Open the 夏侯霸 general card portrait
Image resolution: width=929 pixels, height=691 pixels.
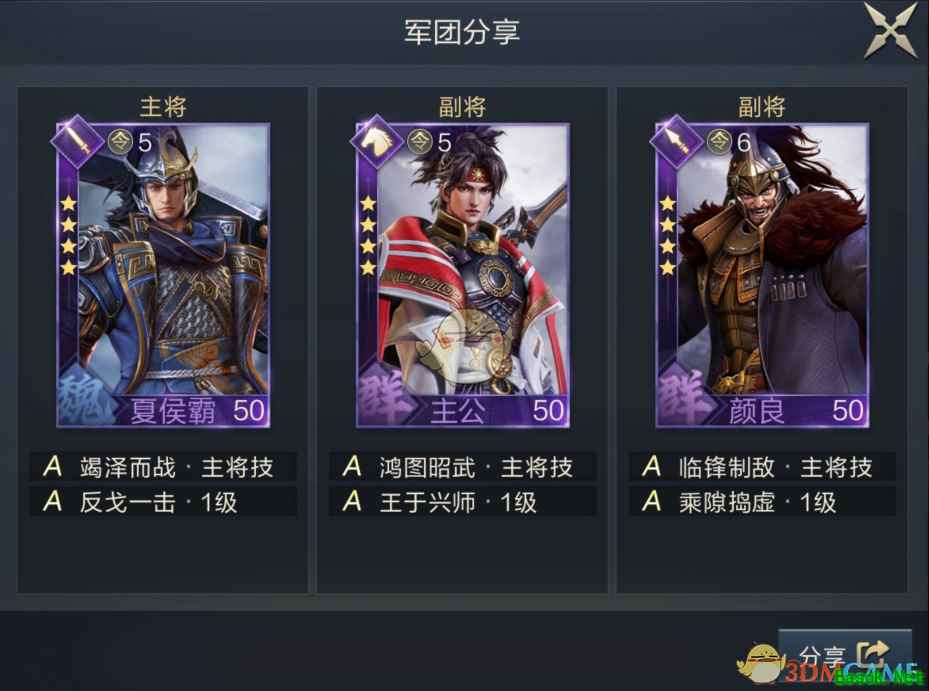pyautogui.click(x=163, y=275)
